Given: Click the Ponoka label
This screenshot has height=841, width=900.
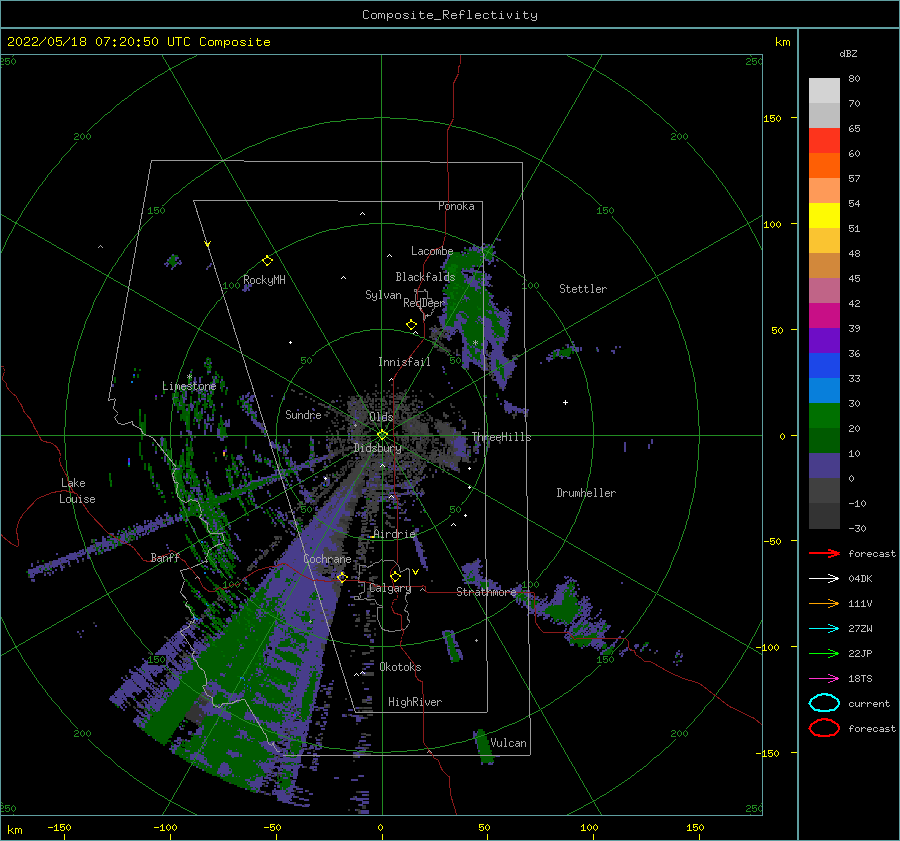Looking at the screenshot, I should tap(456, 206).
